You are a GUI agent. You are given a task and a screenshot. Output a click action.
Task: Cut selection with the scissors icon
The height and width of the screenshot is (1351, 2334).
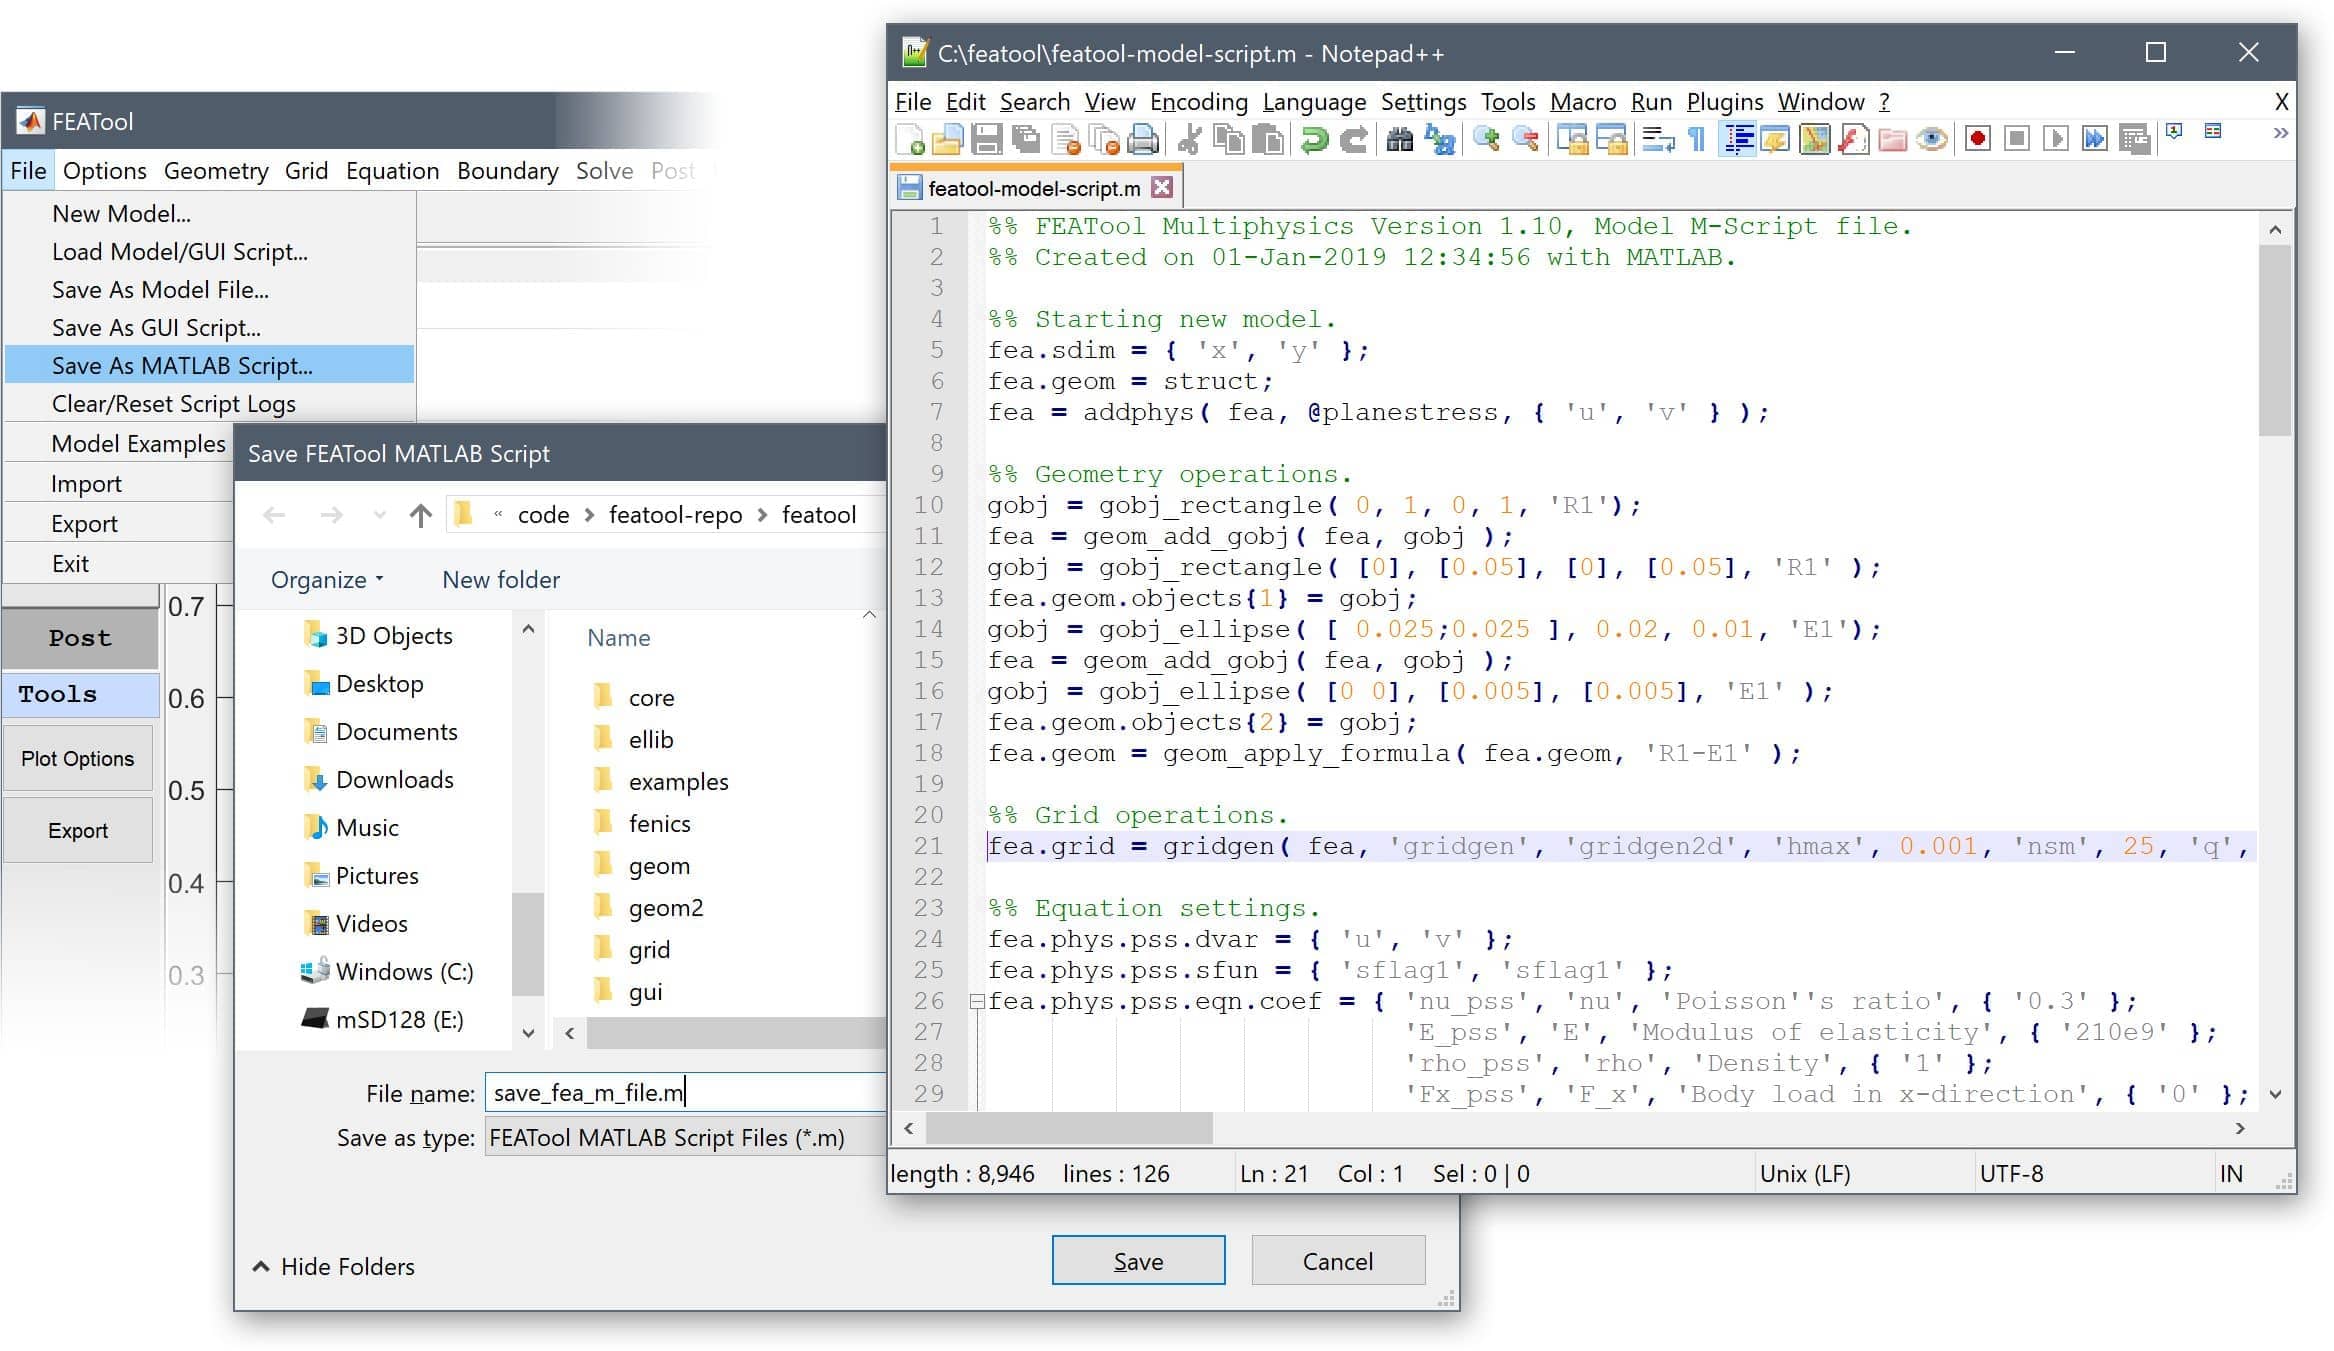point(1189,140)
